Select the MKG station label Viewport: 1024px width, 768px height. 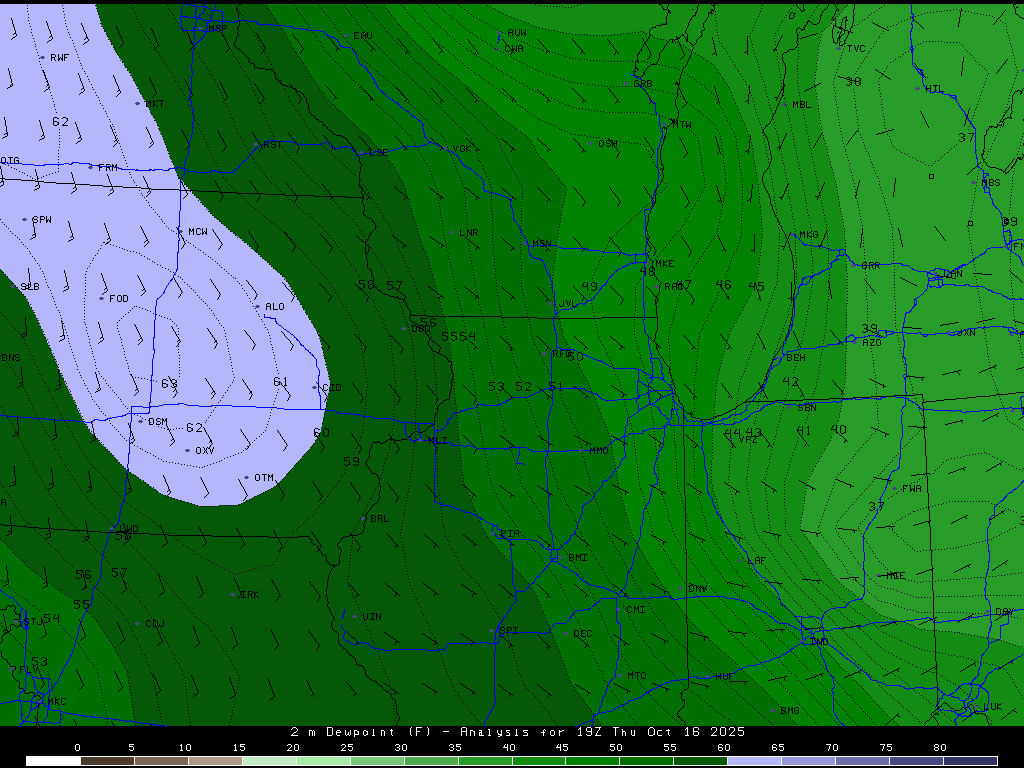click(x=808, y=235)
